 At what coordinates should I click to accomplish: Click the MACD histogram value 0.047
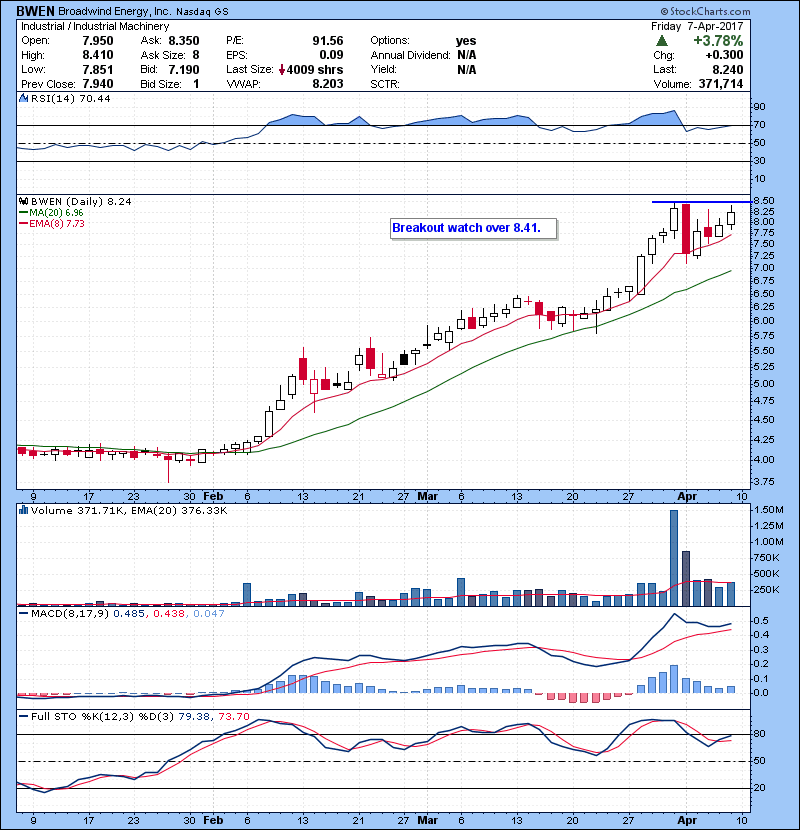coord(209,614)
